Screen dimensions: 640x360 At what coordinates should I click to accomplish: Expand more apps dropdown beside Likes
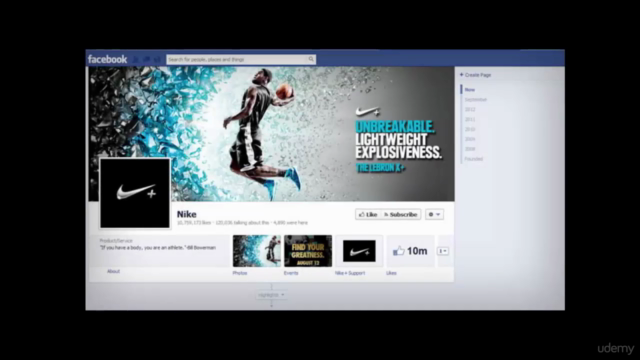[443, 251]
